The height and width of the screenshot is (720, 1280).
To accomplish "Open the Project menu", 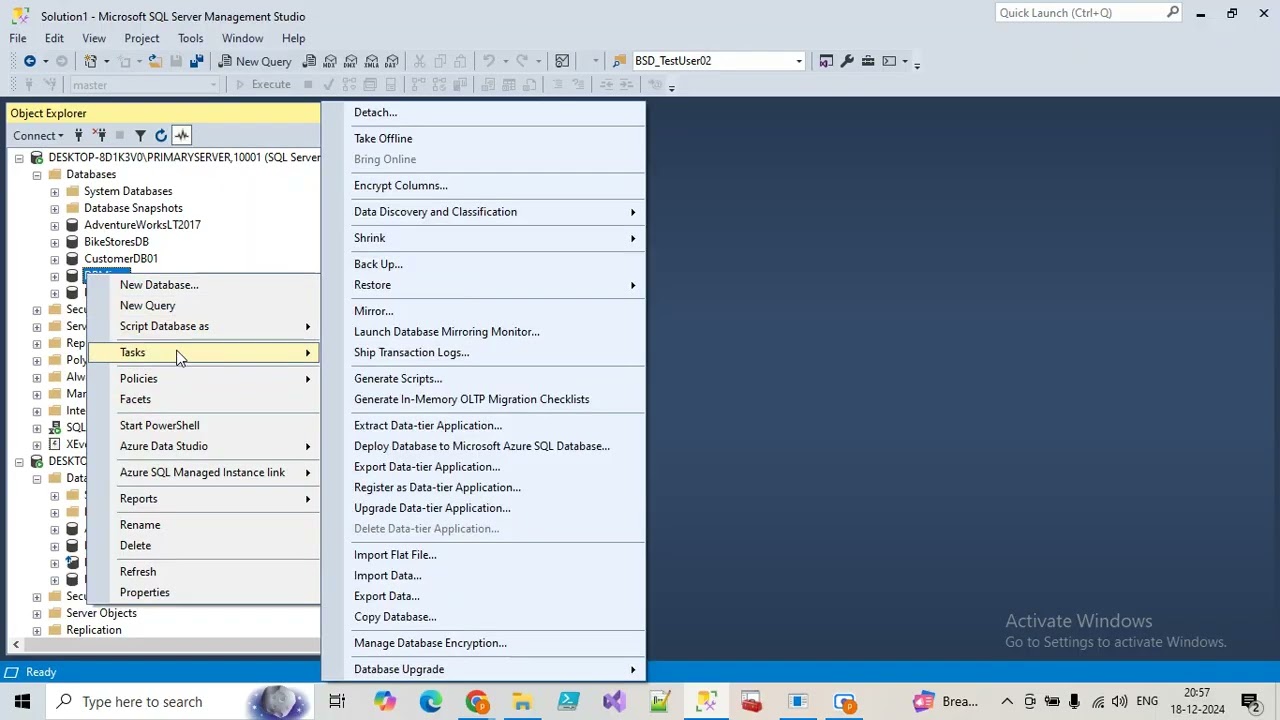I will (x=142, y=38).
